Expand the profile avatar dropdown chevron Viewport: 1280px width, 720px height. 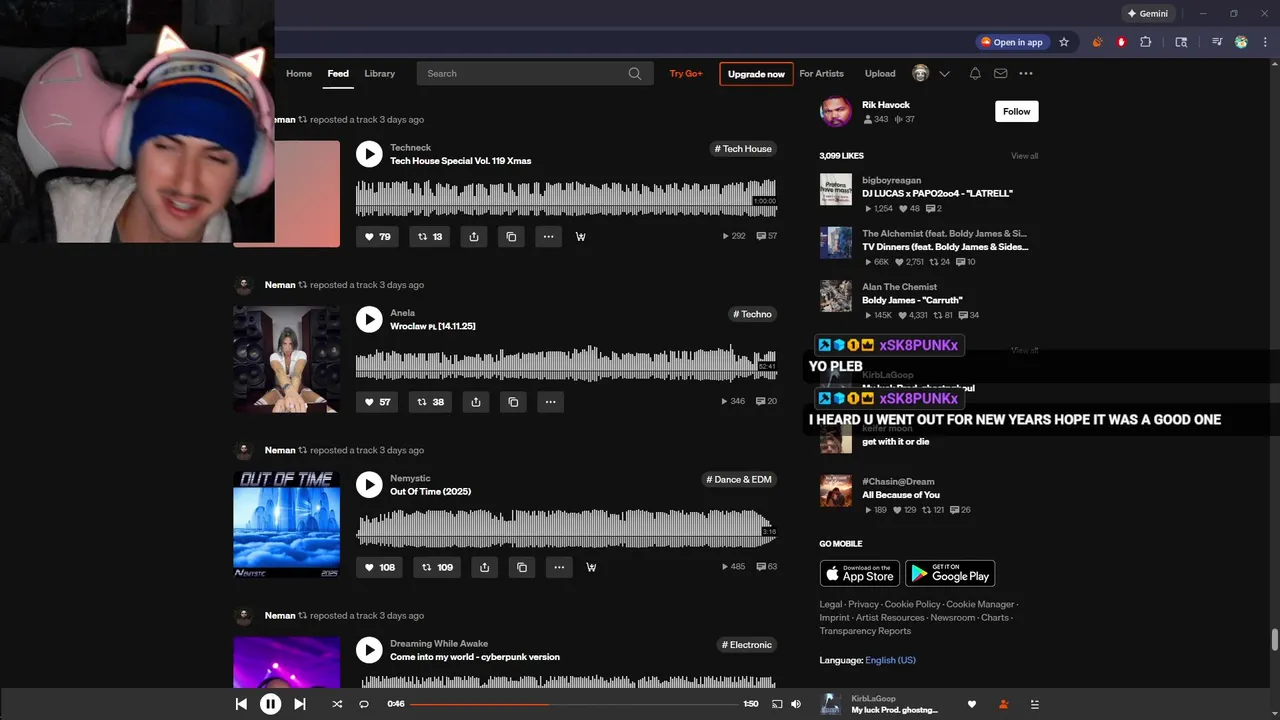pos(944,74)
